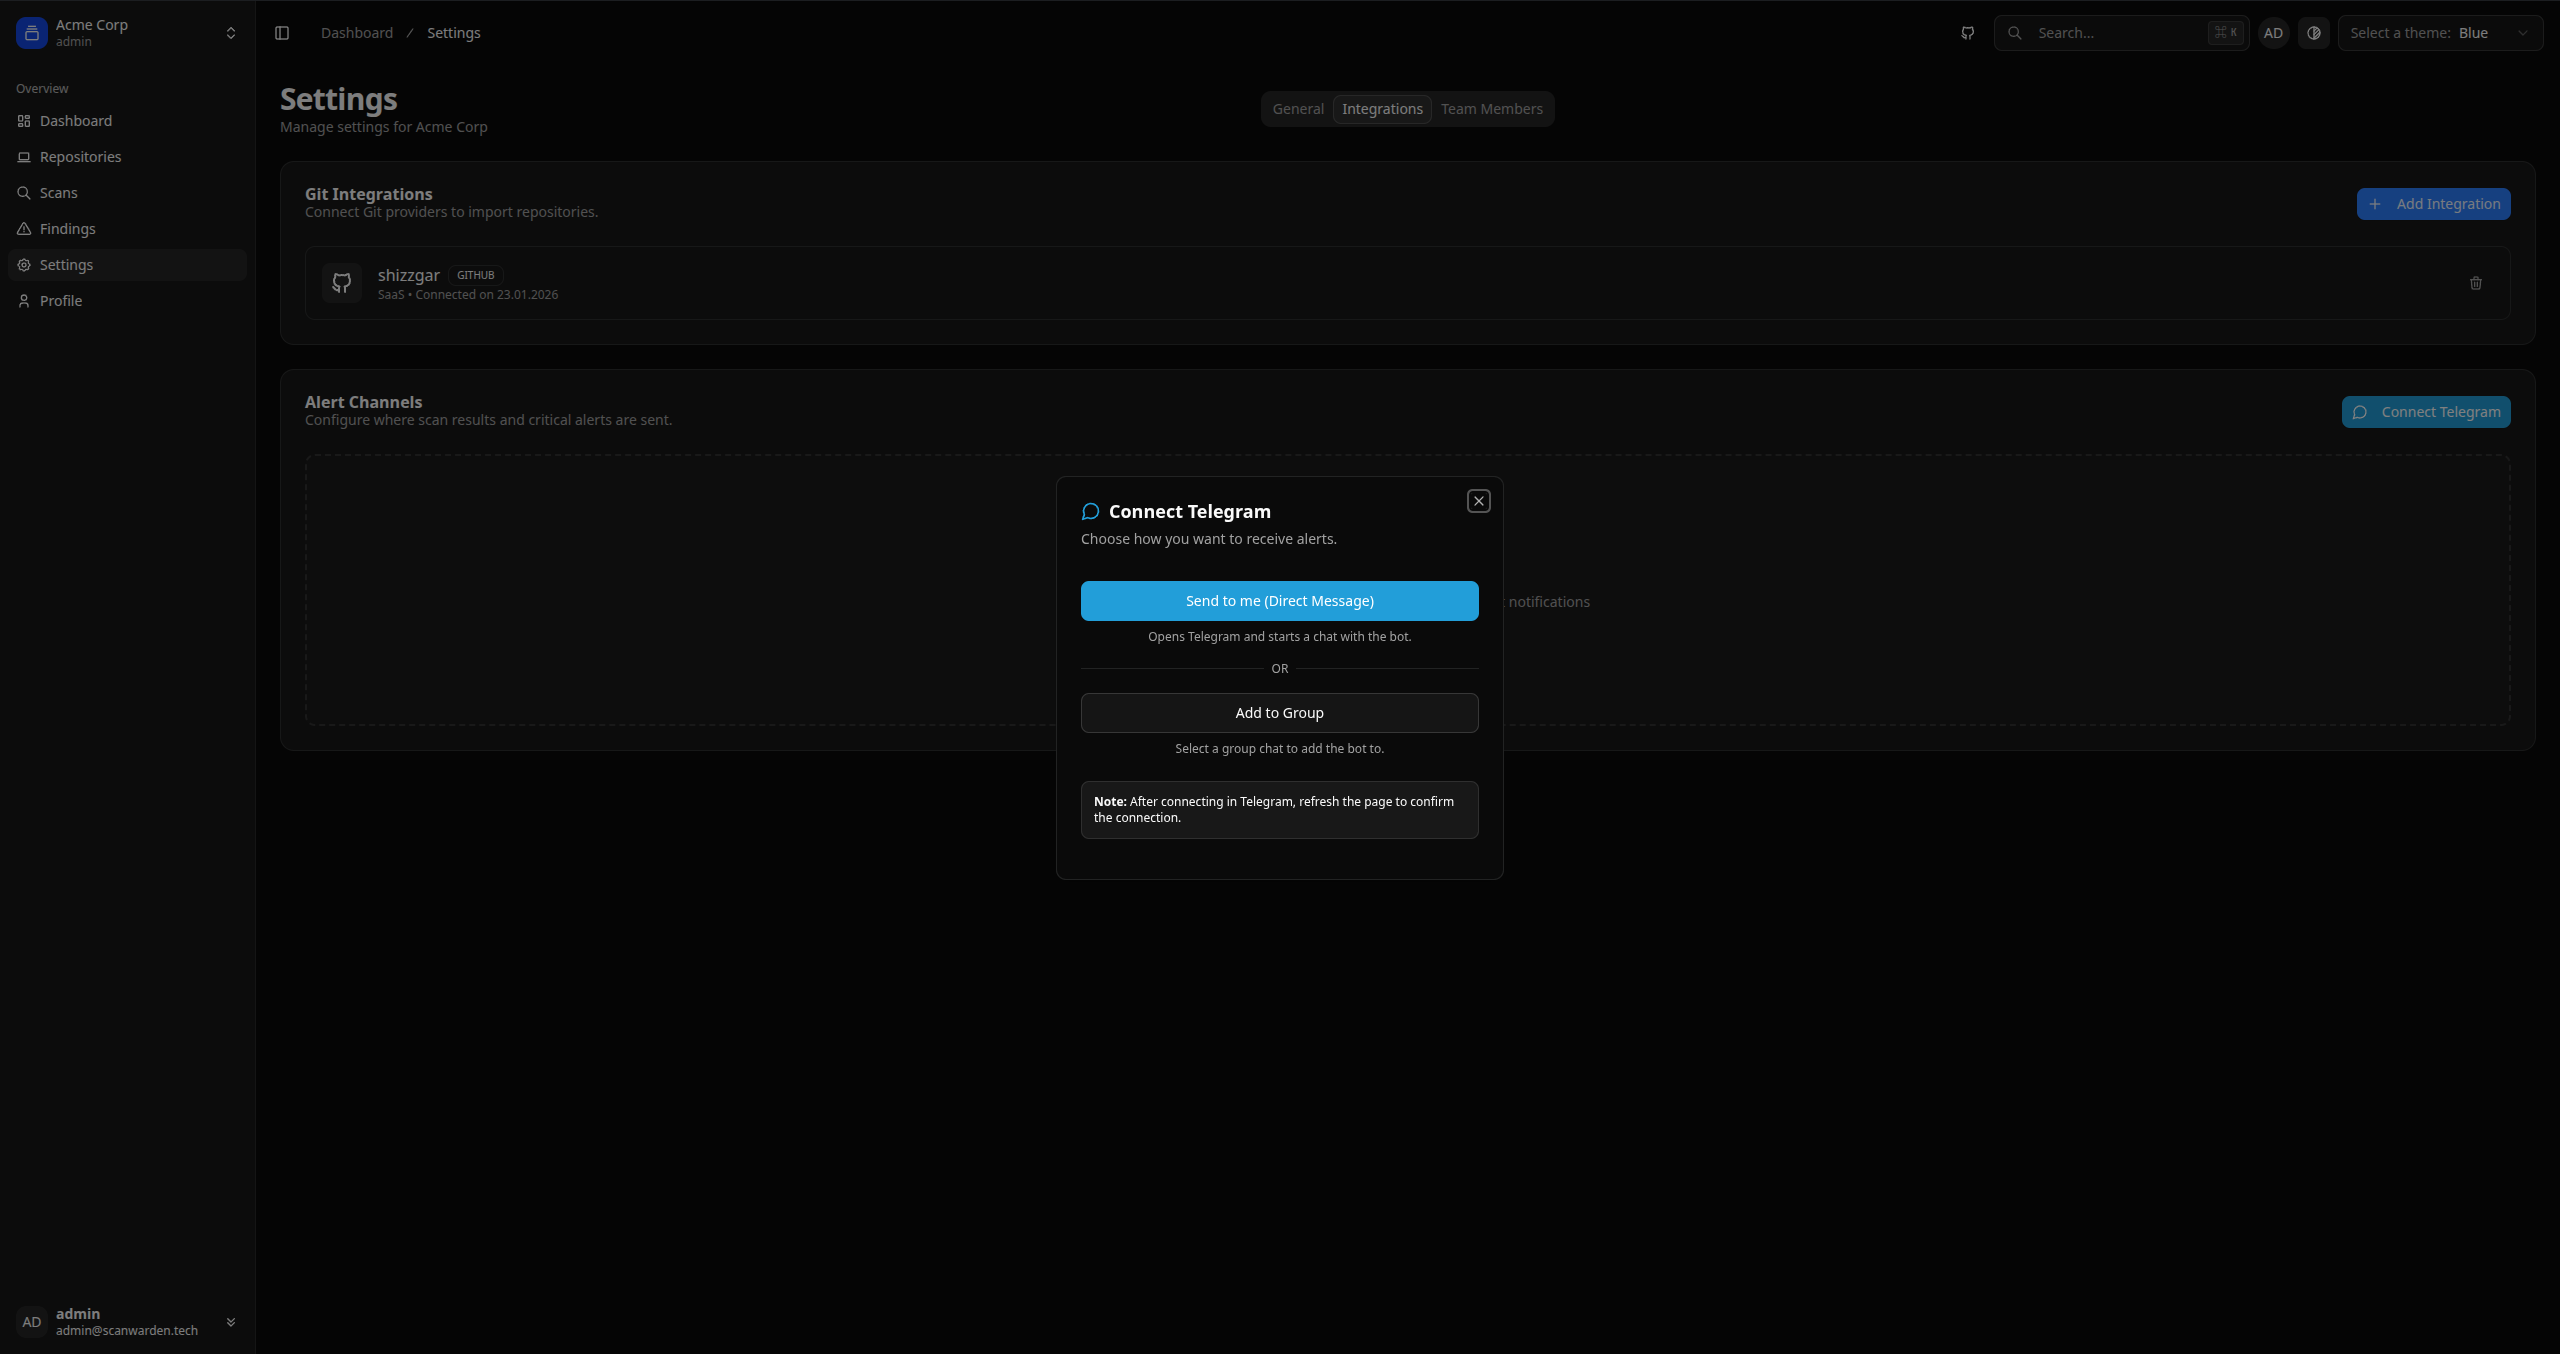Screen dimensions: 2560x1354
Task: Toggle dark mode with the contrast icon
Action: tap(2315, 32)
